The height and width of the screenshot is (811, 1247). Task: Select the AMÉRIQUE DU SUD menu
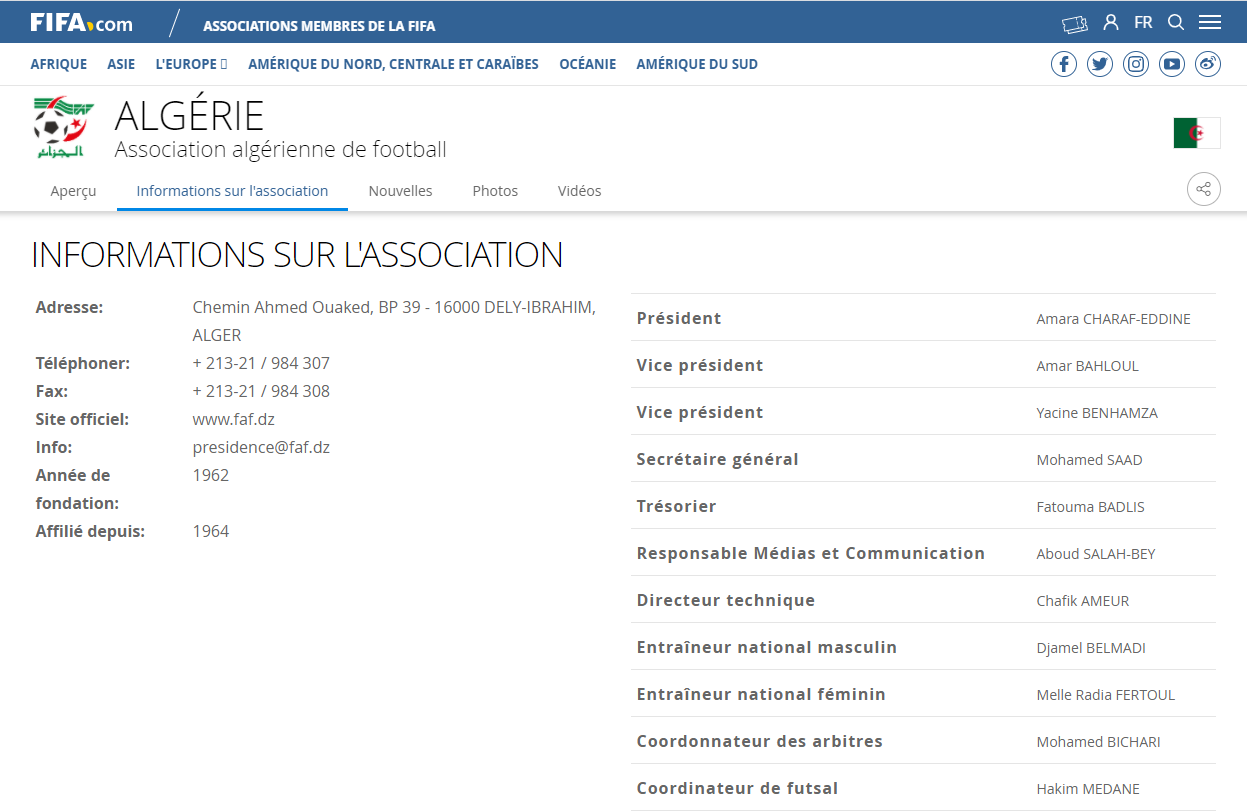point(697,64)
